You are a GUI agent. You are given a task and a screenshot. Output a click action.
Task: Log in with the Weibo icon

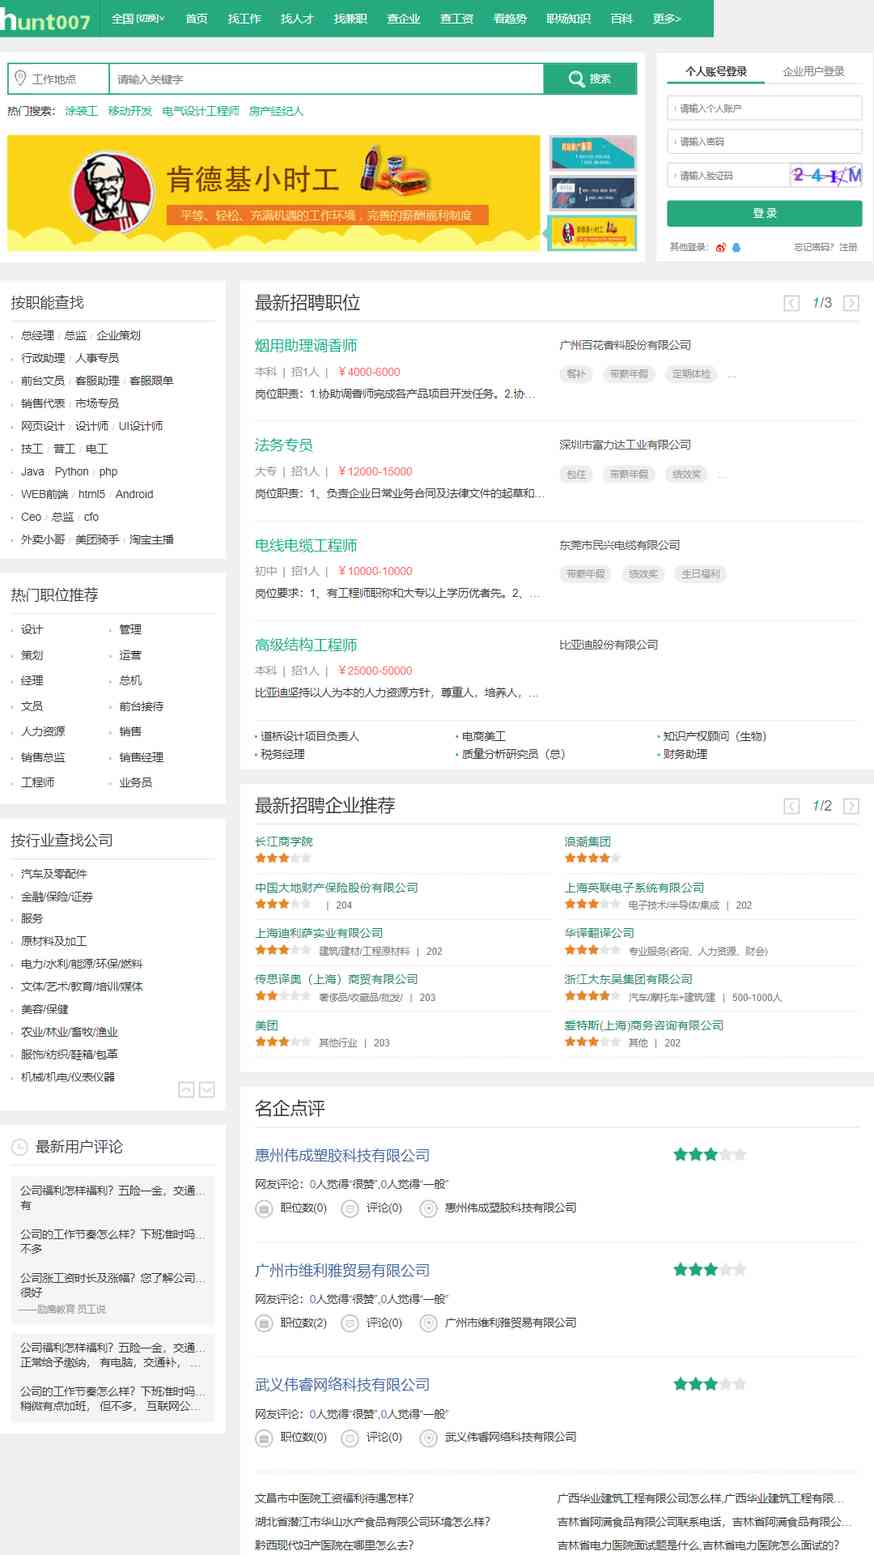(x=720, y=247)
